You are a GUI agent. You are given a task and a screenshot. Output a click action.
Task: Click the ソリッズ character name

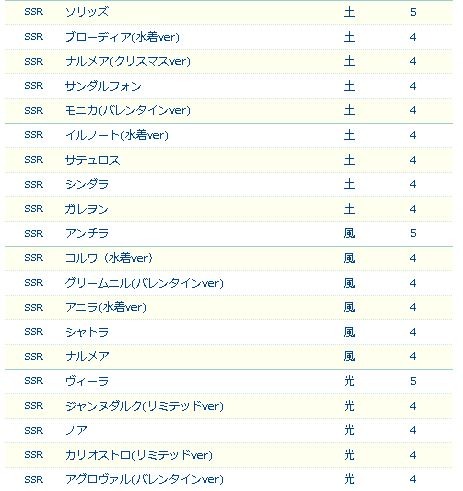click(87, 12)
